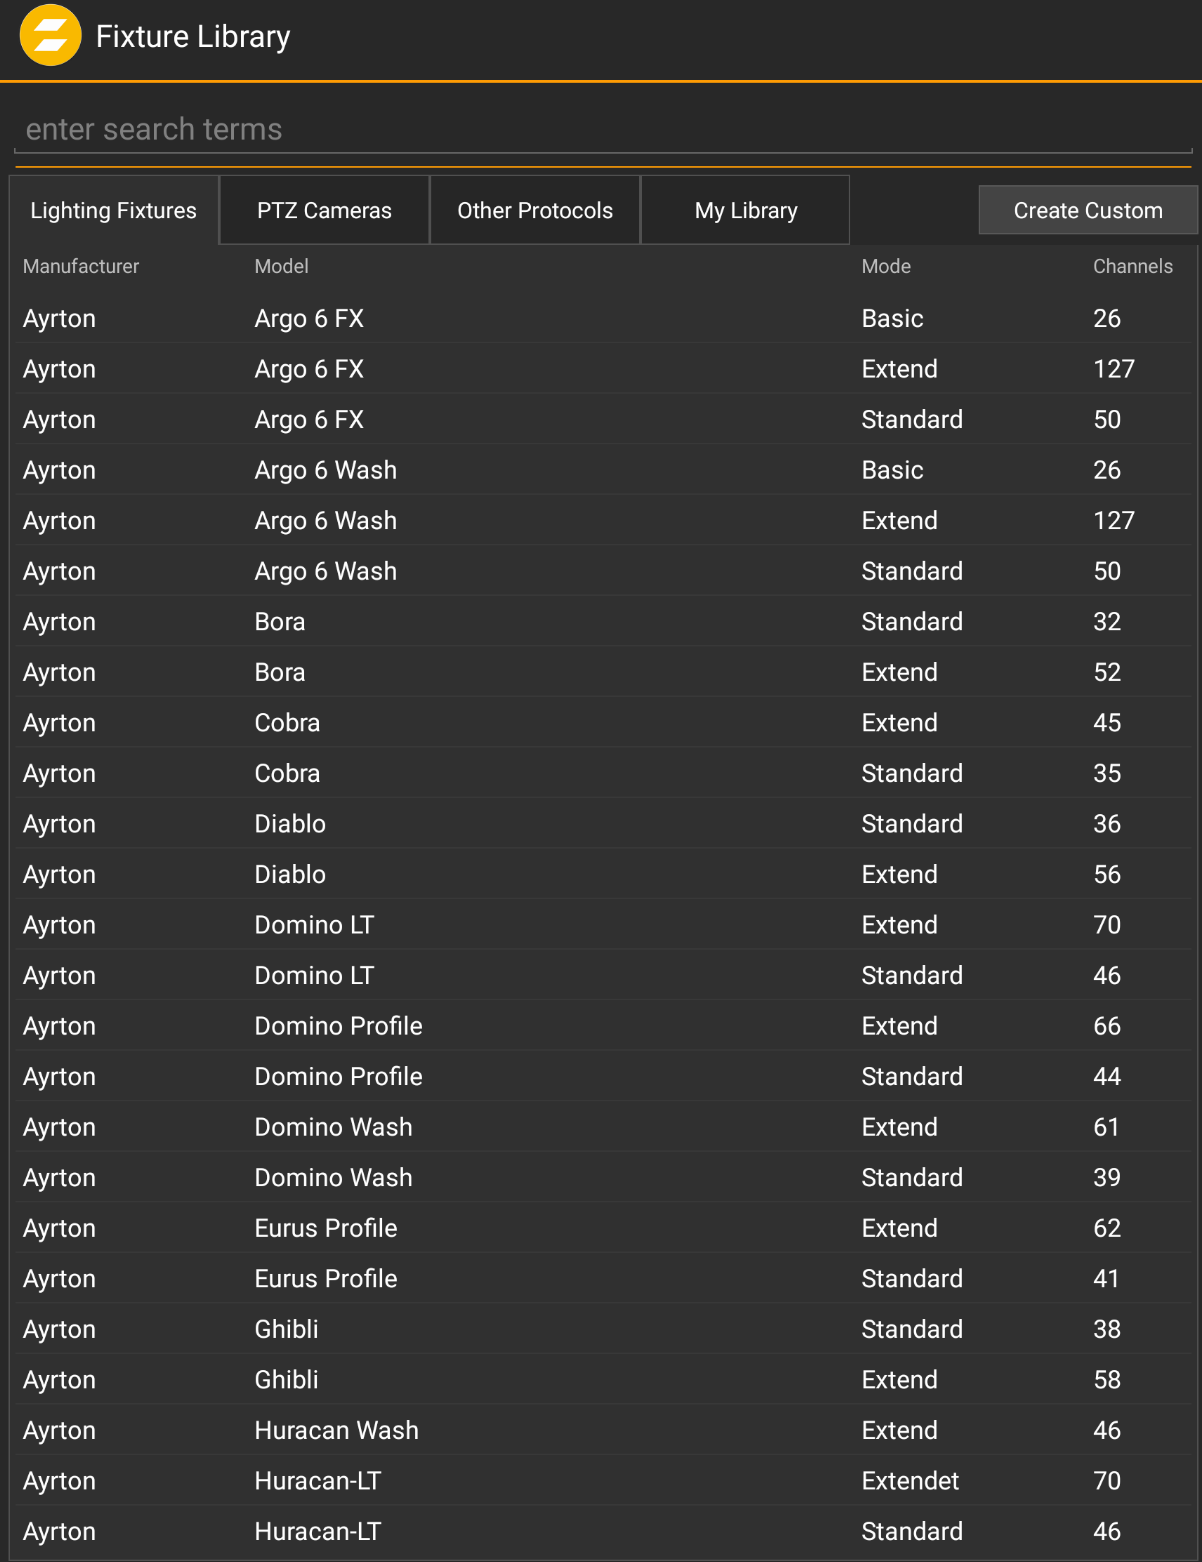1202x1562 pixels.
Task: Switch to the My Library tab
Action: pos(746,210)
